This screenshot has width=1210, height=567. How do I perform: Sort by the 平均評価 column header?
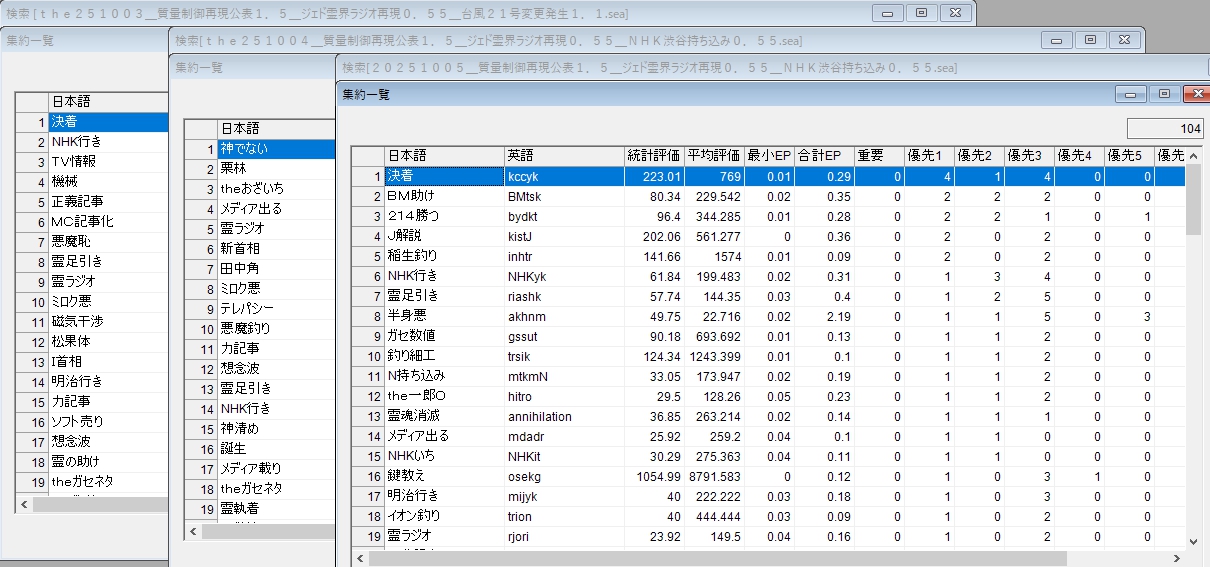[714, 155]
